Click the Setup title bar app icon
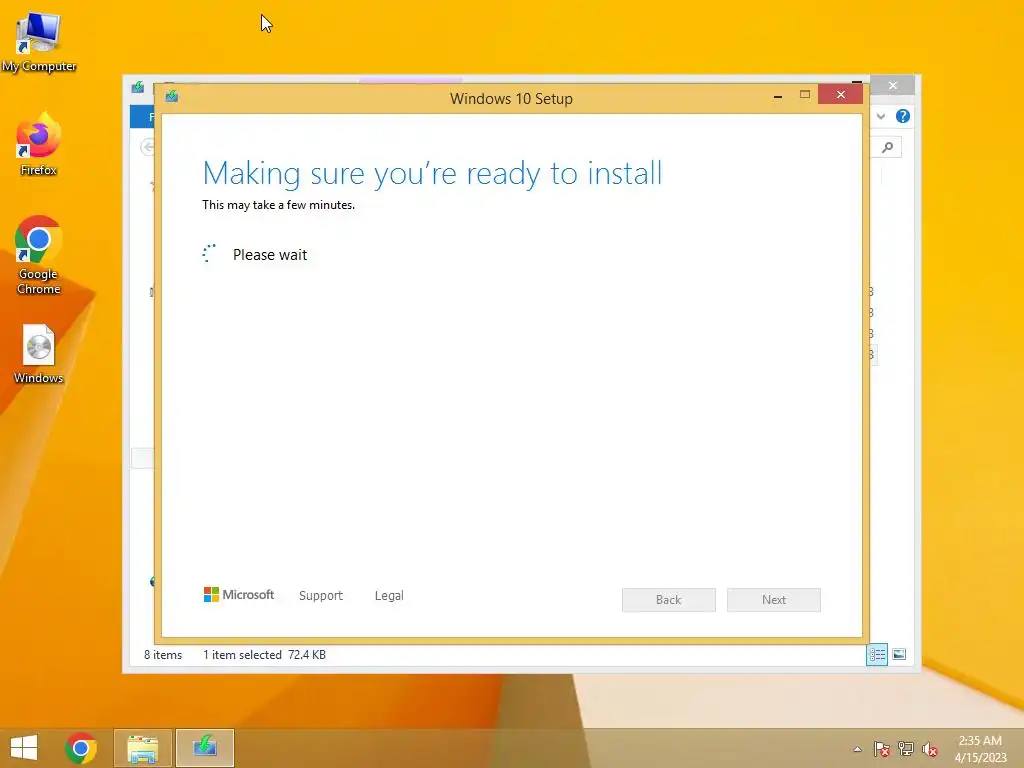 [172, 97]
